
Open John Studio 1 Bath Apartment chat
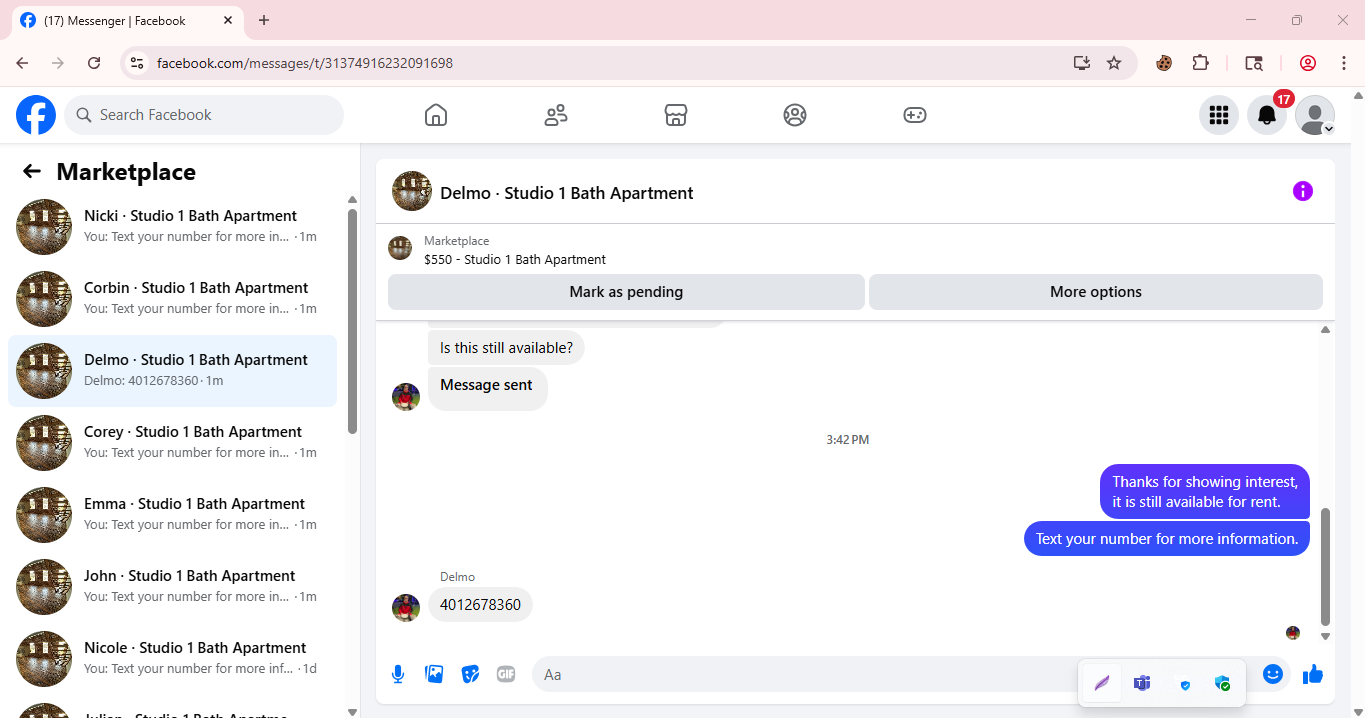pos(172,587)
